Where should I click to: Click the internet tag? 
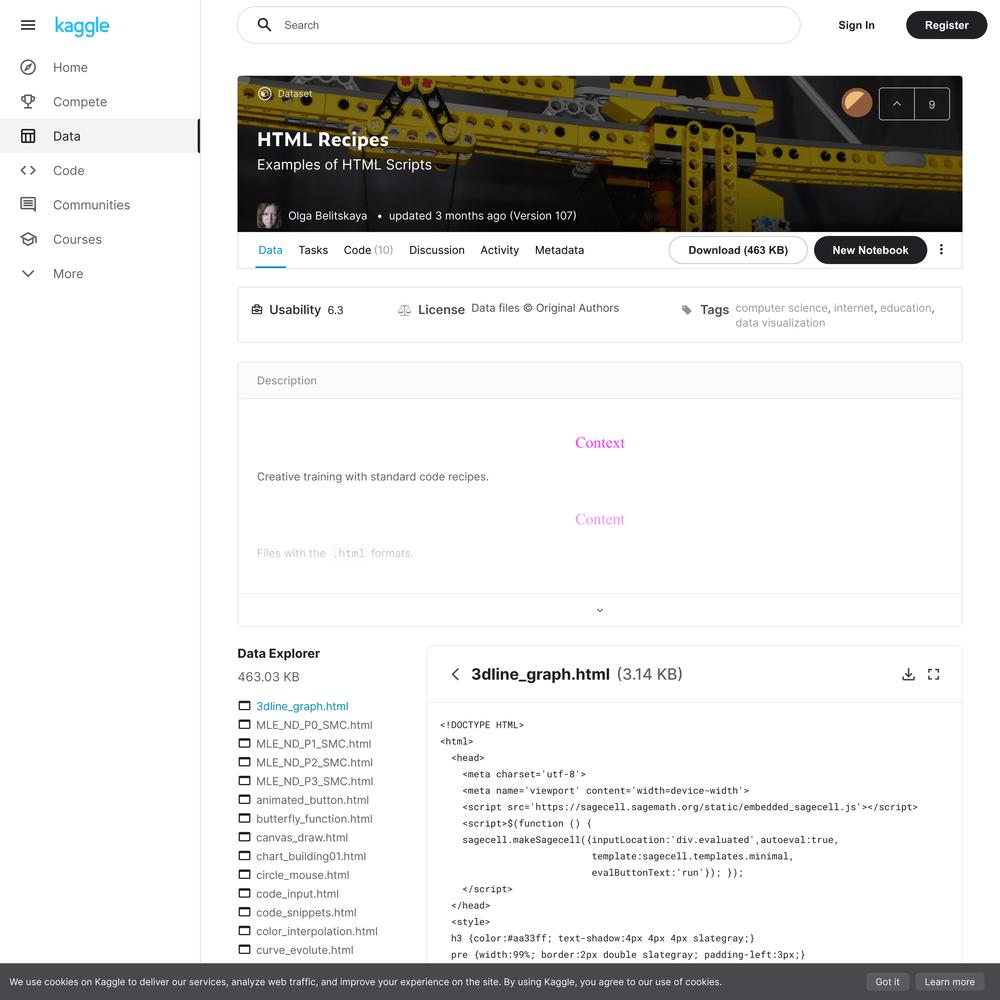pyautogui.click(x=853, y=308)
